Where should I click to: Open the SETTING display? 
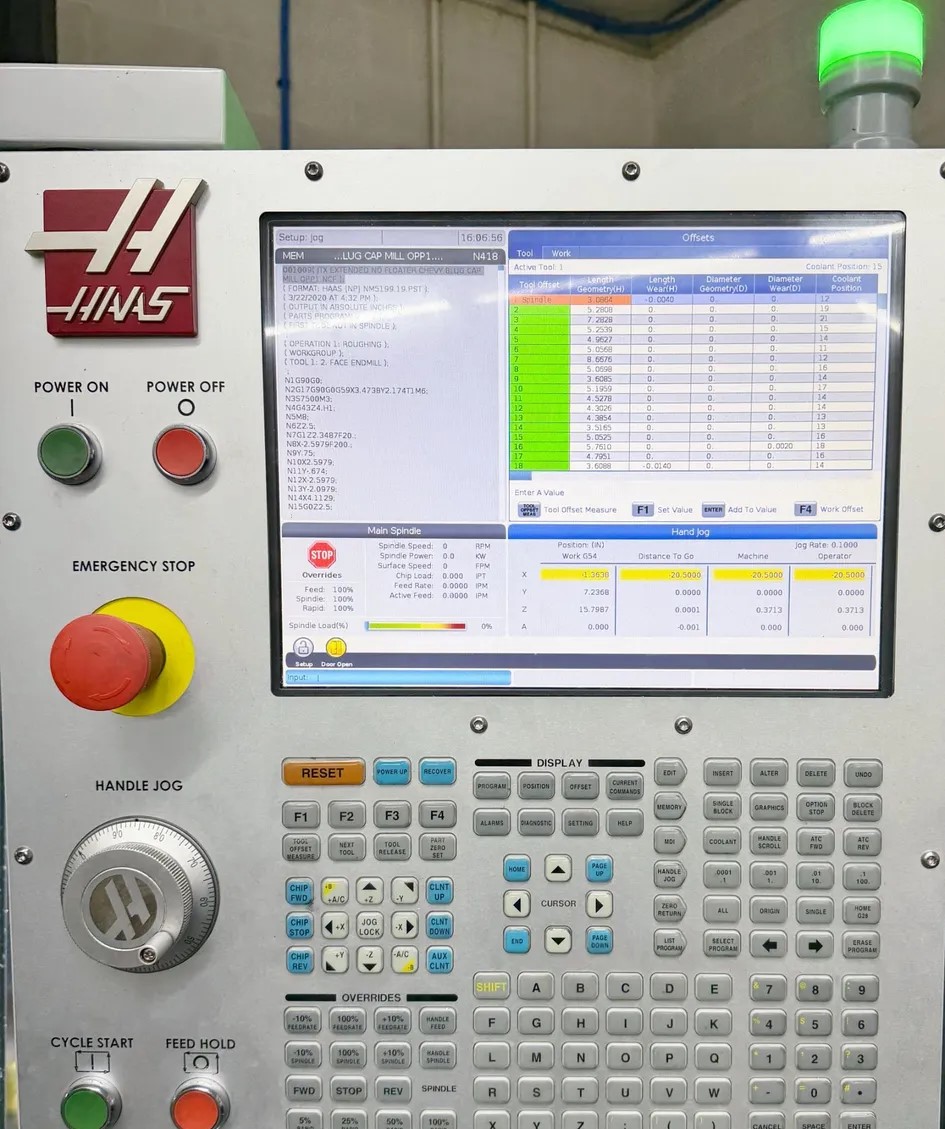coord(581,823)
